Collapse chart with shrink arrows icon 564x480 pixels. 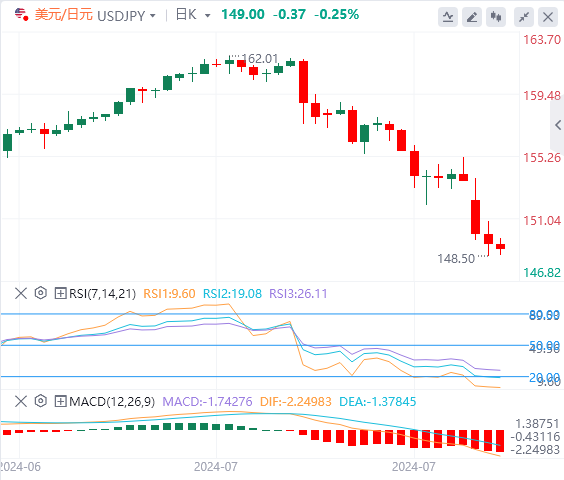click(524, 17)
